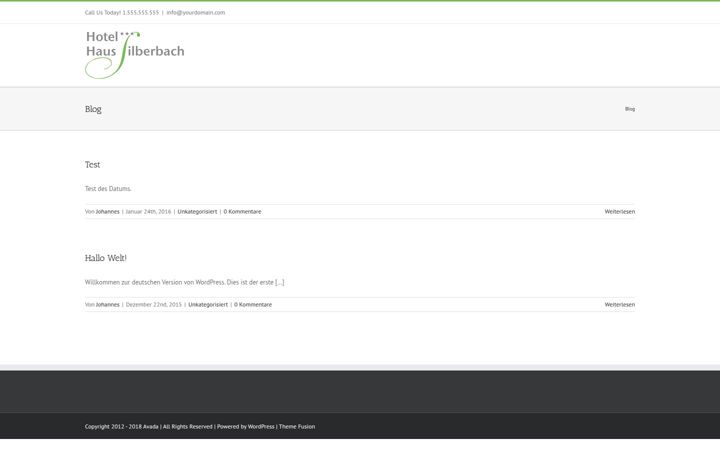
Task: Open the WordPress link in footer
Action: [x=261, y=427]
